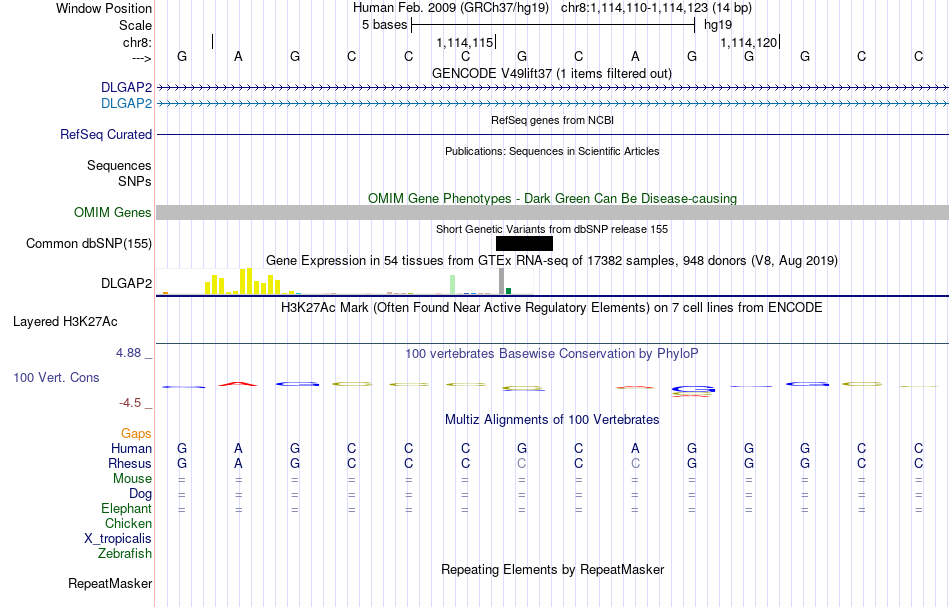This screenshot has height=607, width=950.
Task: Click the RefSeq Curated track label
Action: 106,134
